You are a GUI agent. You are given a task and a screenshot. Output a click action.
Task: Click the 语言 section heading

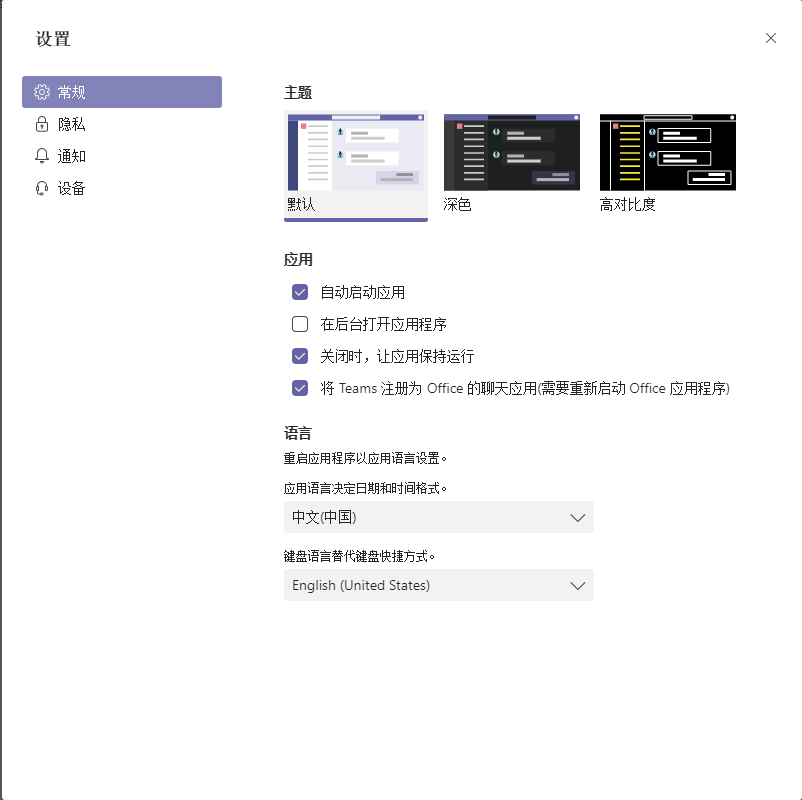point(298,434)
